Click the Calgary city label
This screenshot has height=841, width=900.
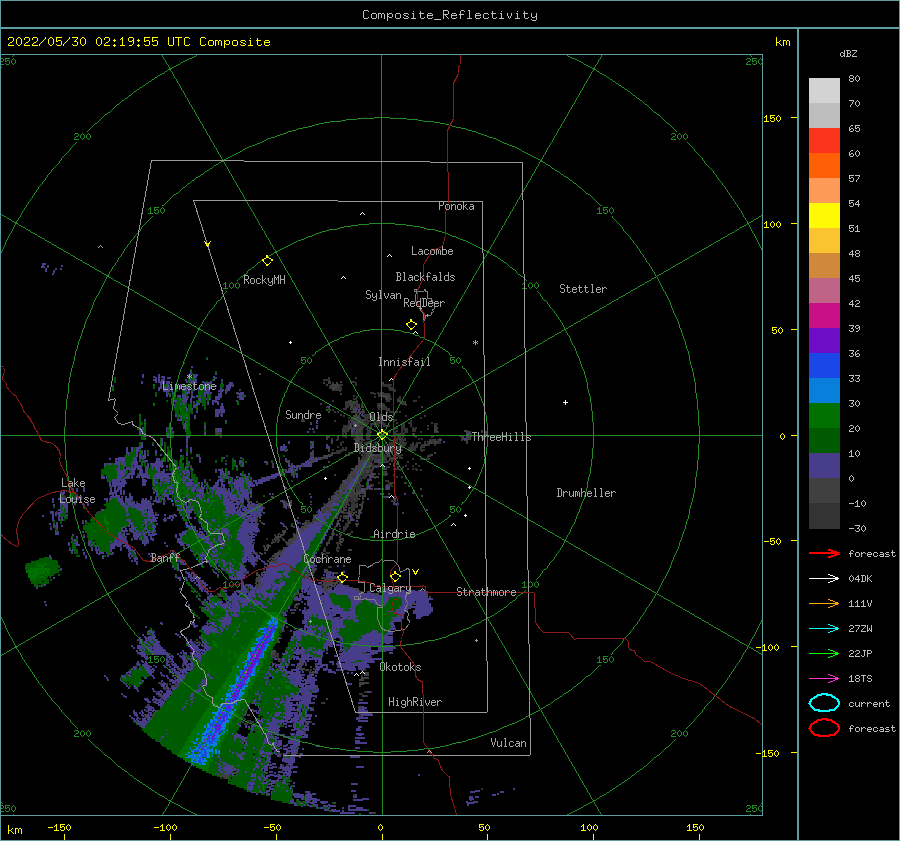[390, 588]
